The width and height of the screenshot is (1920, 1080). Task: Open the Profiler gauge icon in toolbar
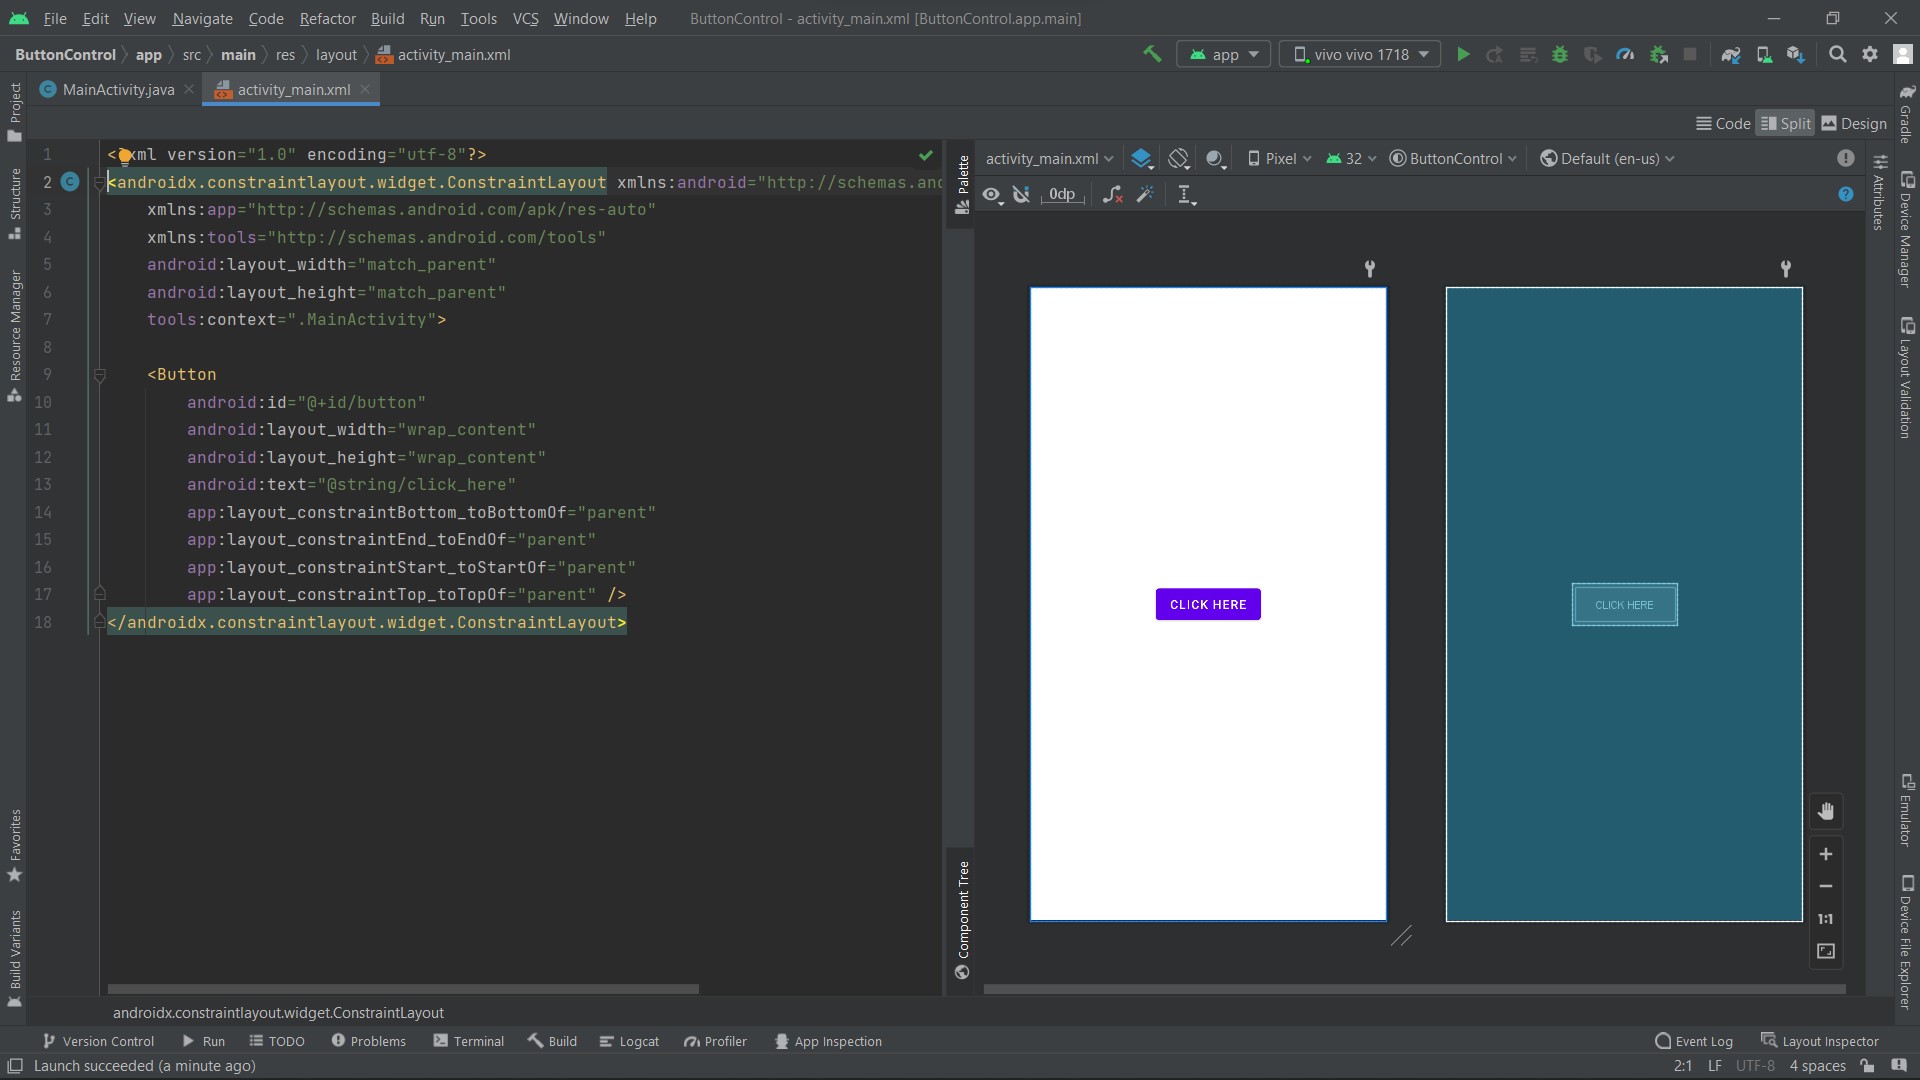[1625, 54]
